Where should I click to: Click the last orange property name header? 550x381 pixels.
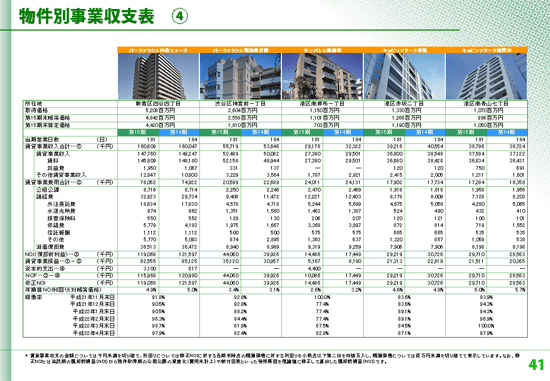487,50
